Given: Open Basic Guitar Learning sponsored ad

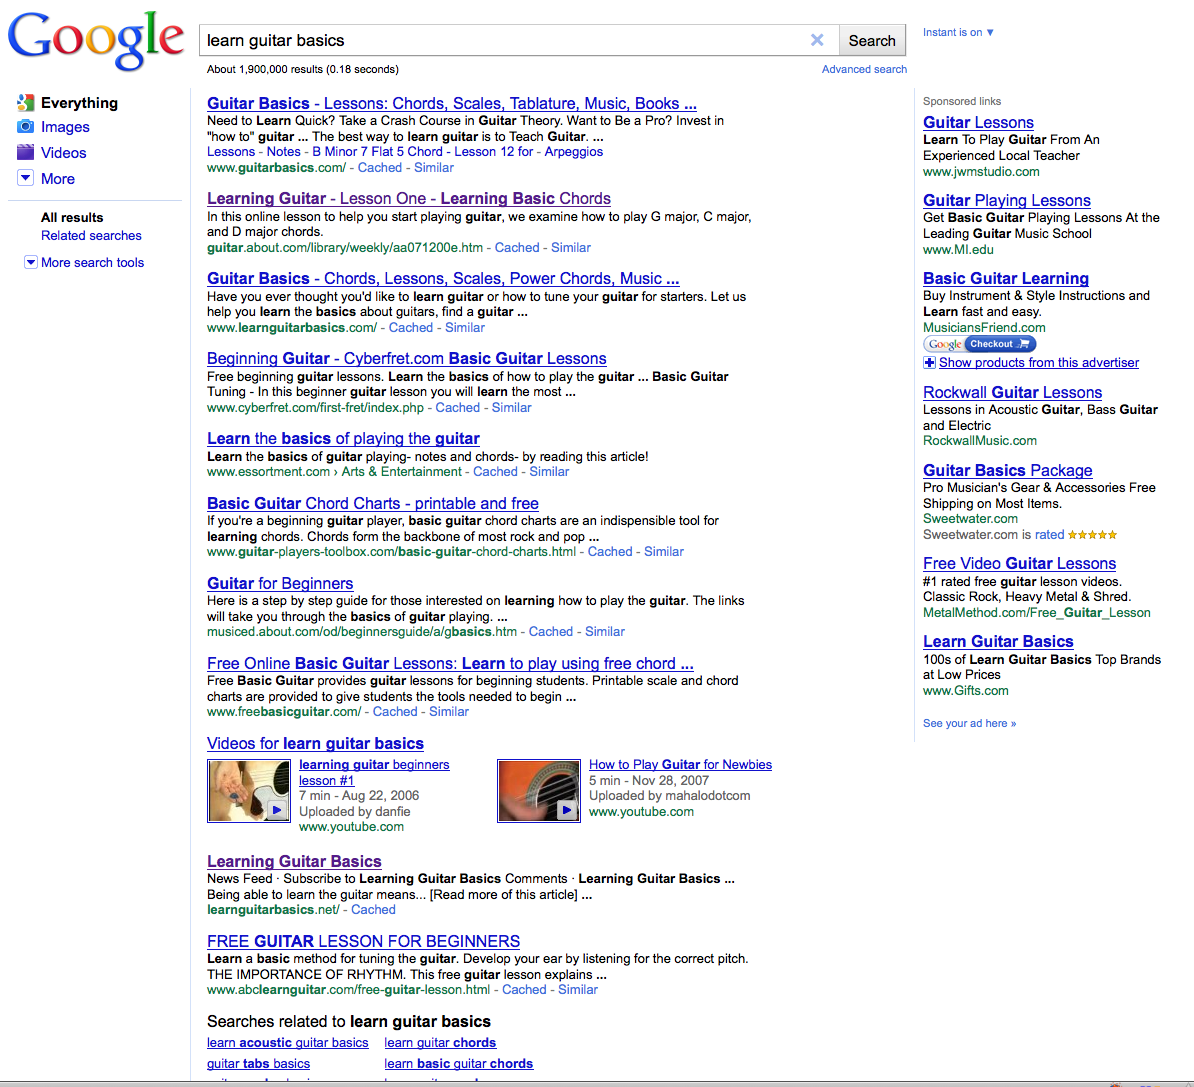Looking at the screenshot, I should click(x=1006, y=279).
